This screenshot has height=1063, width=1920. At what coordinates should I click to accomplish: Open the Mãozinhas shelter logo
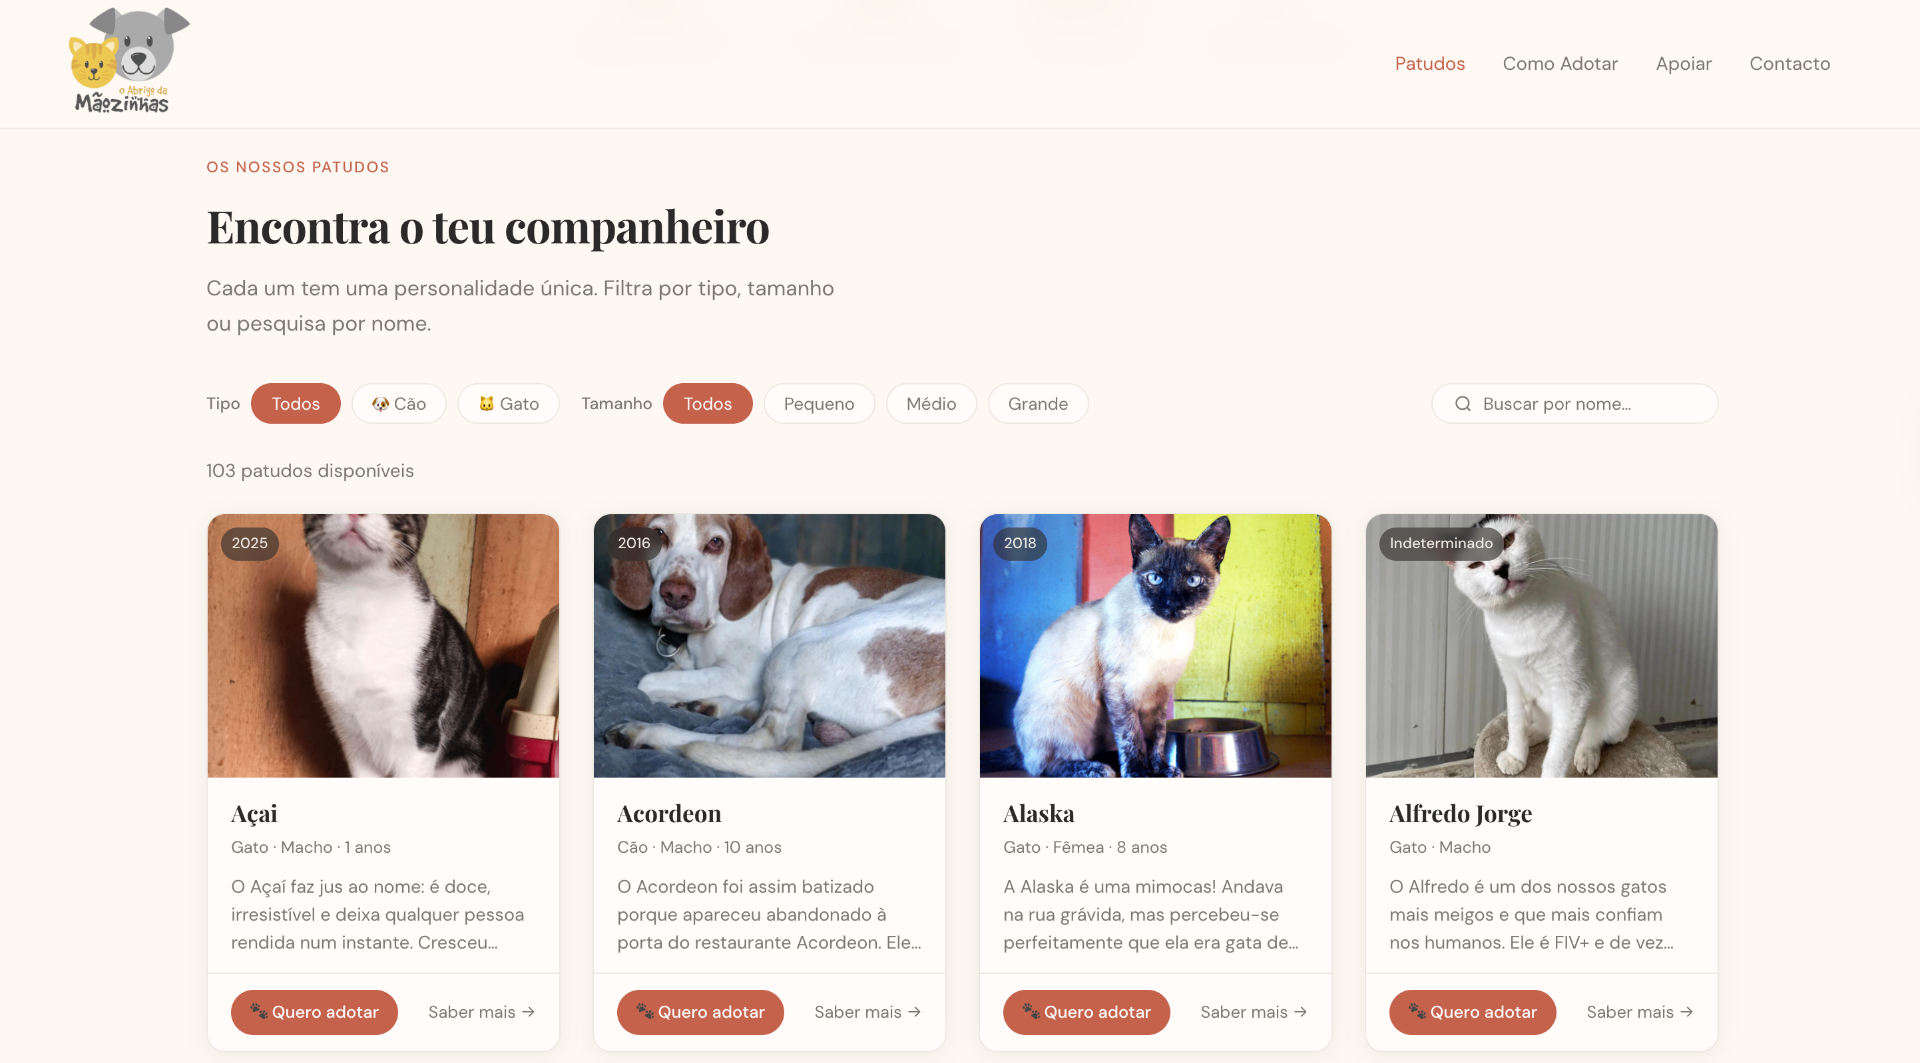coord(128,61)
